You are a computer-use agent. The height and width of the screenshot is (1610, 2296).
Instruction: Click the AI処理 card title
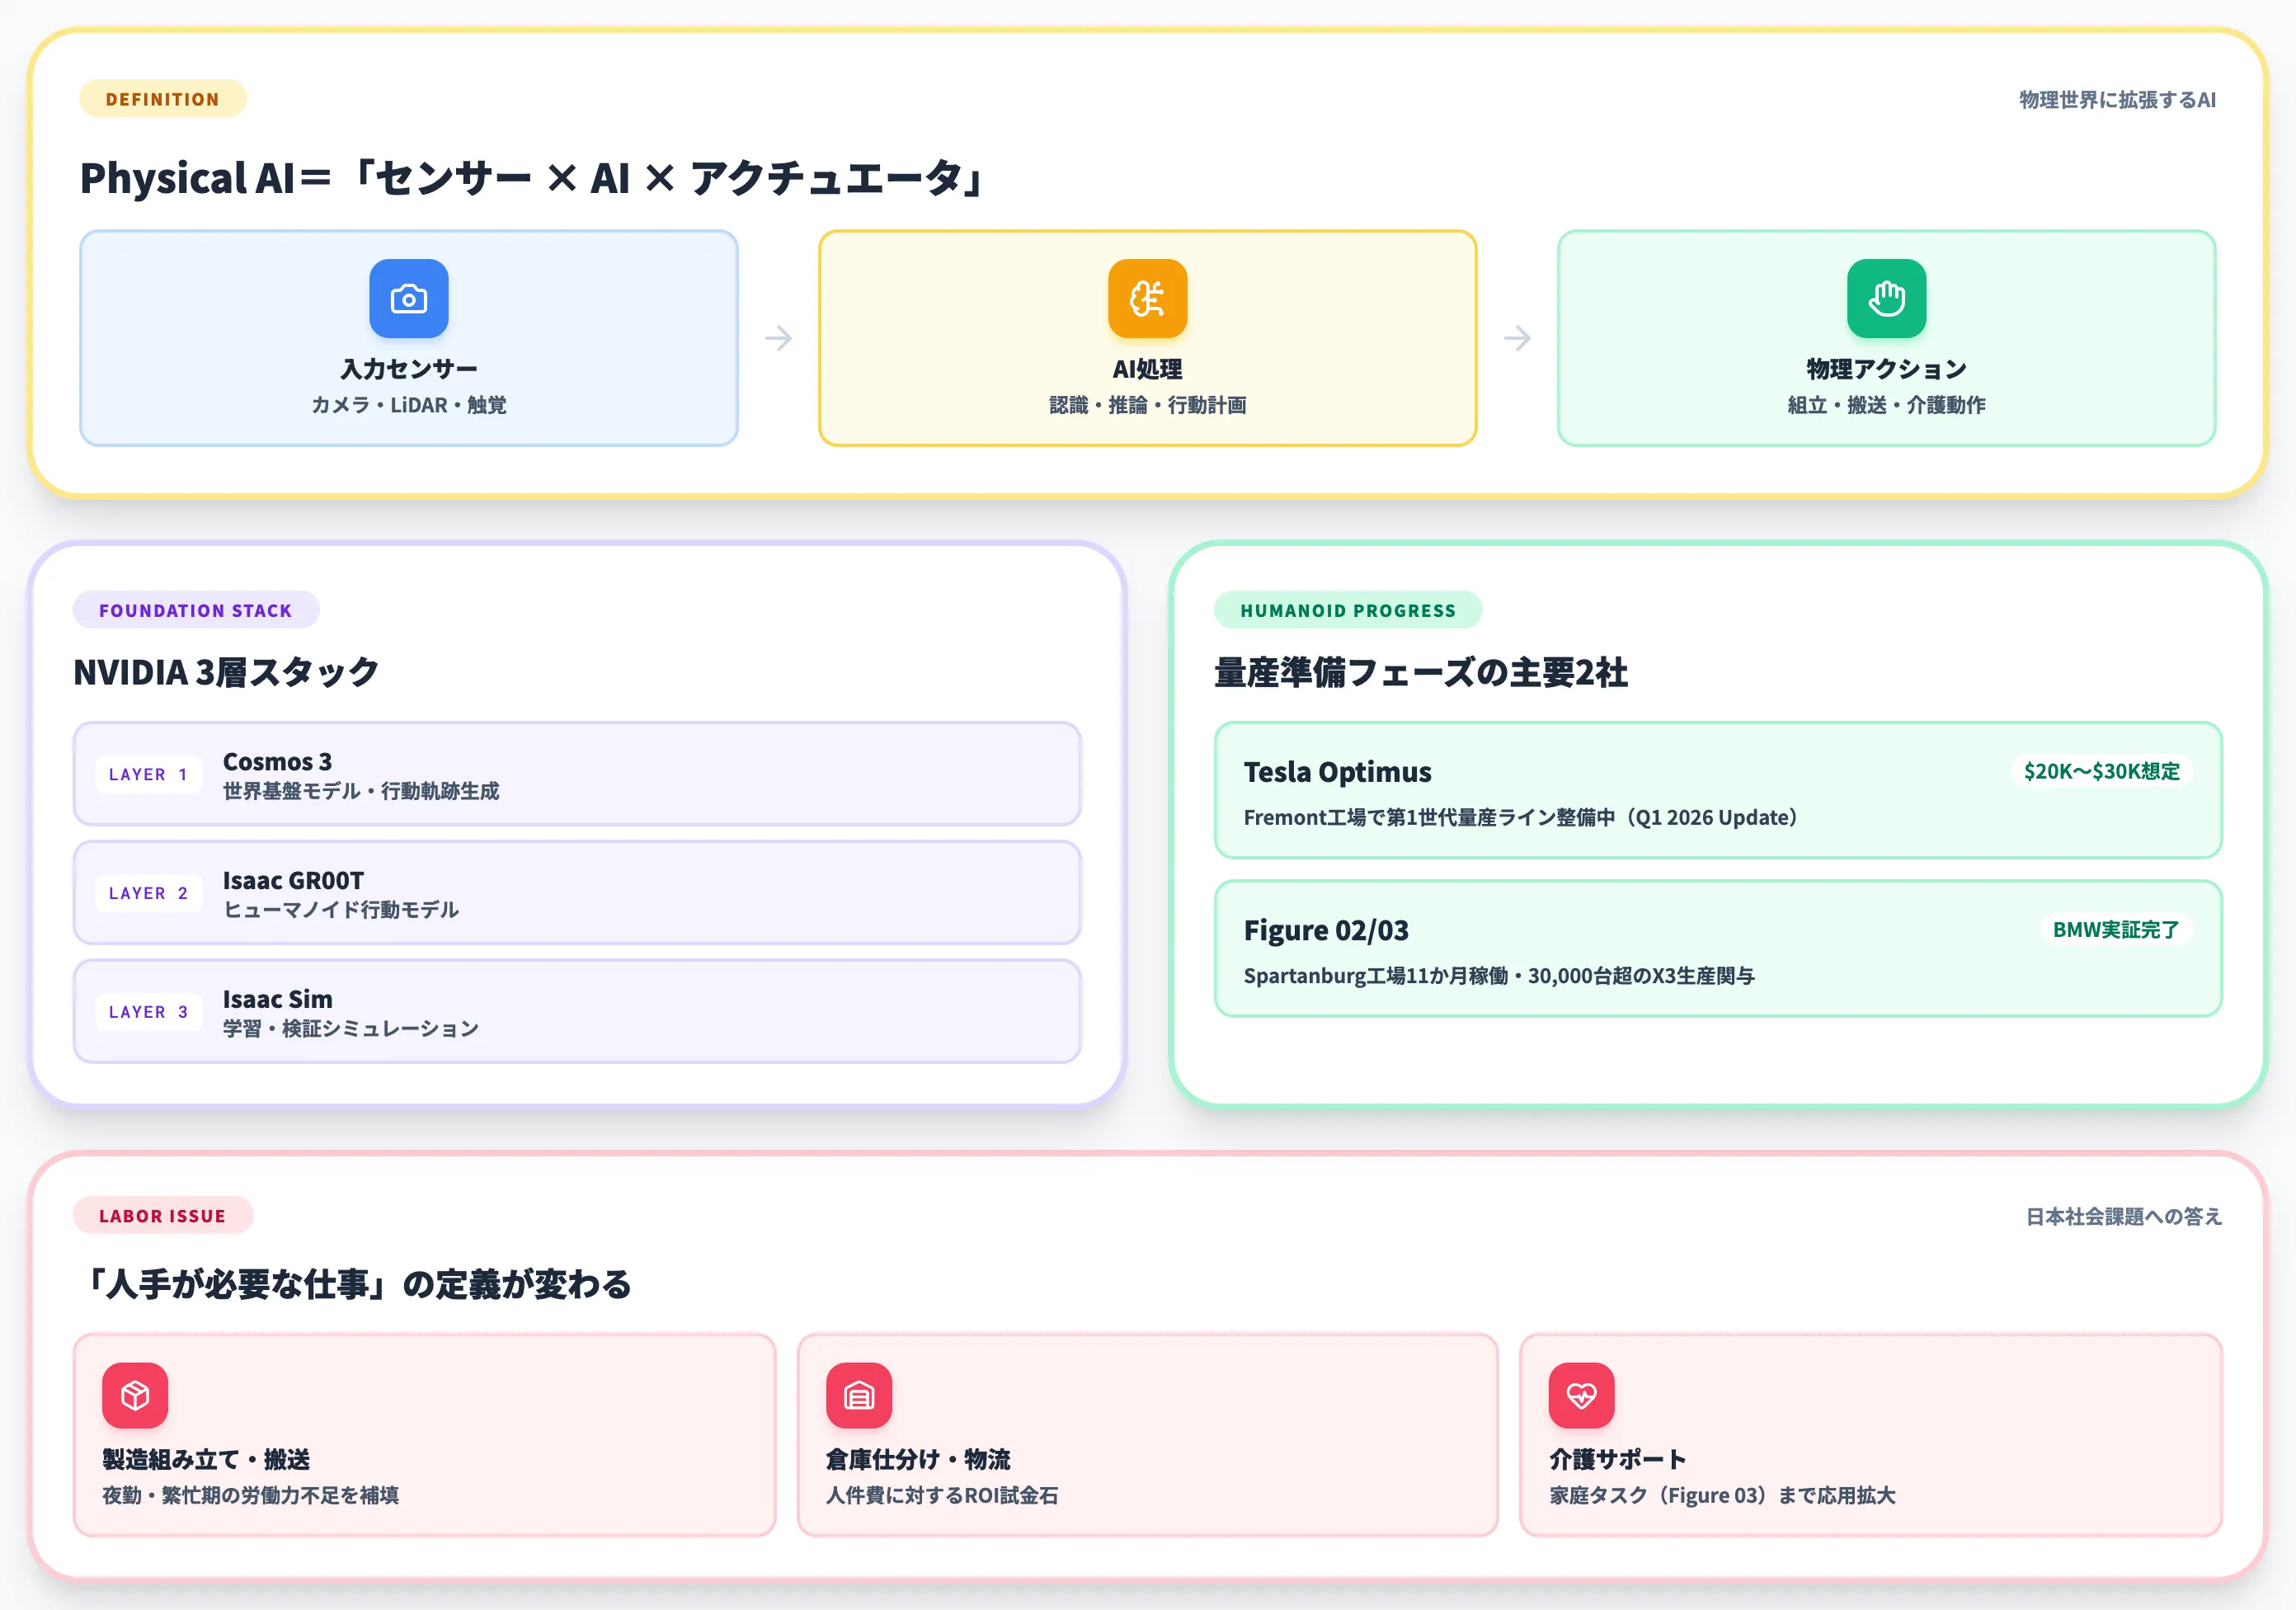pyautogui.click(x=1147, y=369)
